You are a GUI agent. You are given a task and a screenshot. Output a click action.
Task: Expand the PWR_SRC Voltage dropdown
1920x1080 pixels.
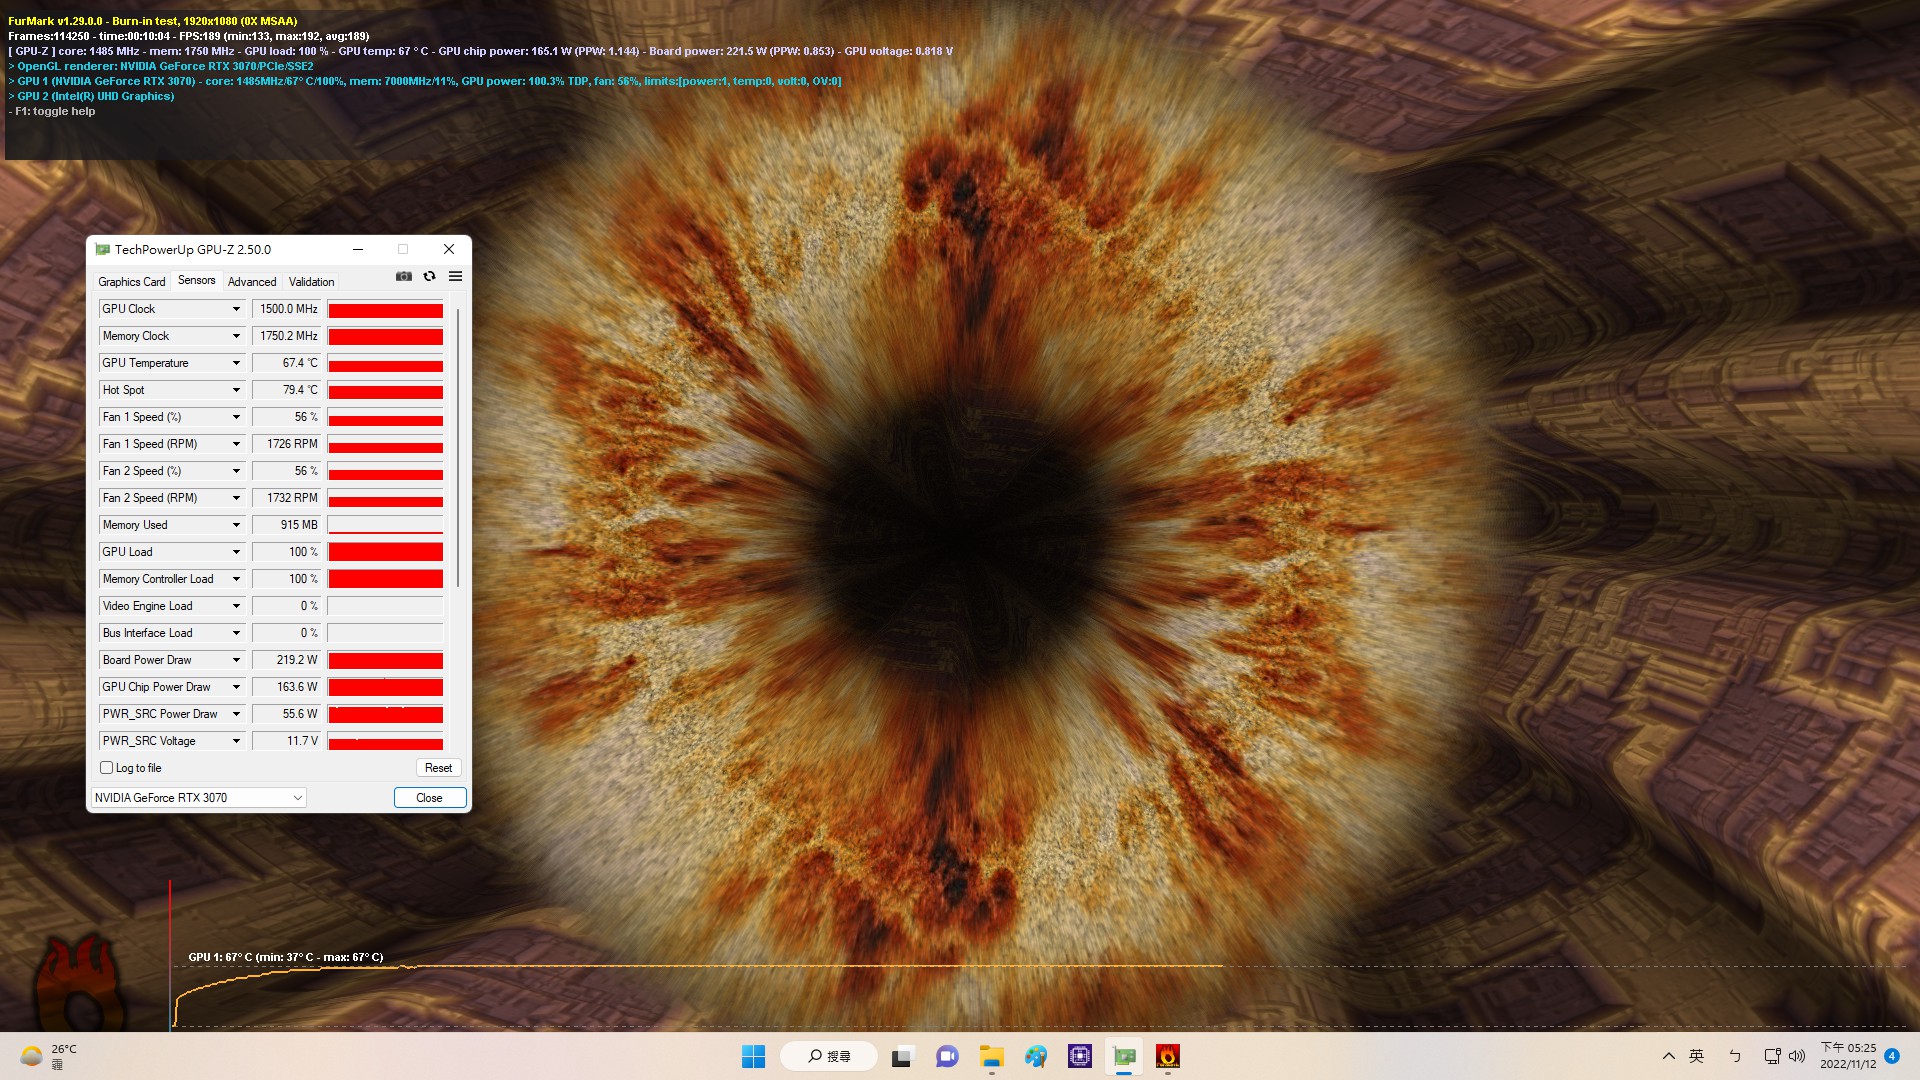click(x=236, y=741)
